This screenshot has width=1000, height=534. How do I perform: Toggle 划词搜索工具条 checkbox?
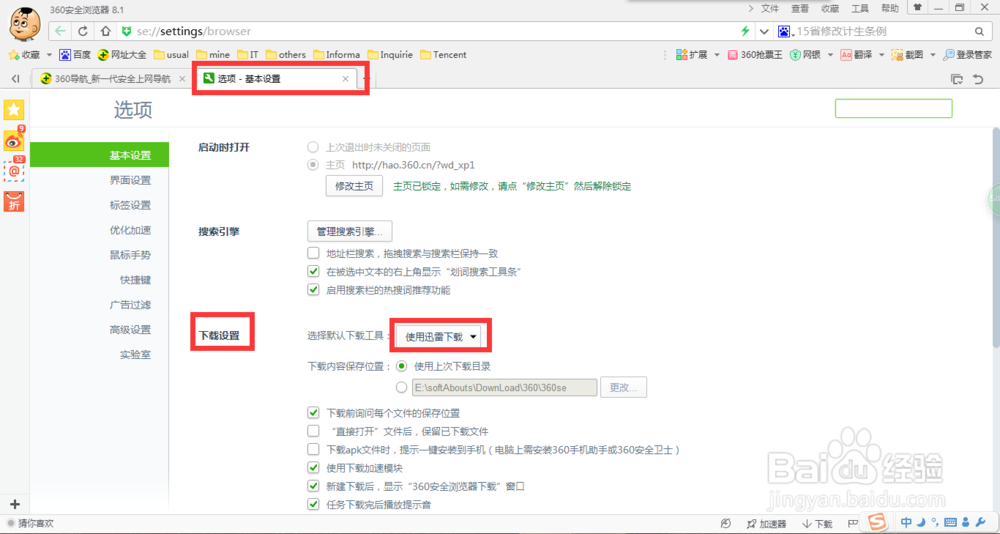click(313, 271)
